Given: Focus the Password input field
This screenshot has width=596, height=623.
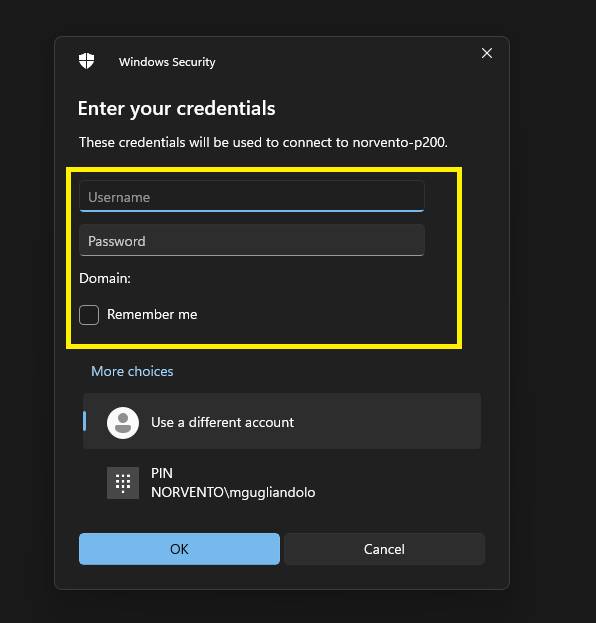Looking at the screenshot, I should [252, 240].
